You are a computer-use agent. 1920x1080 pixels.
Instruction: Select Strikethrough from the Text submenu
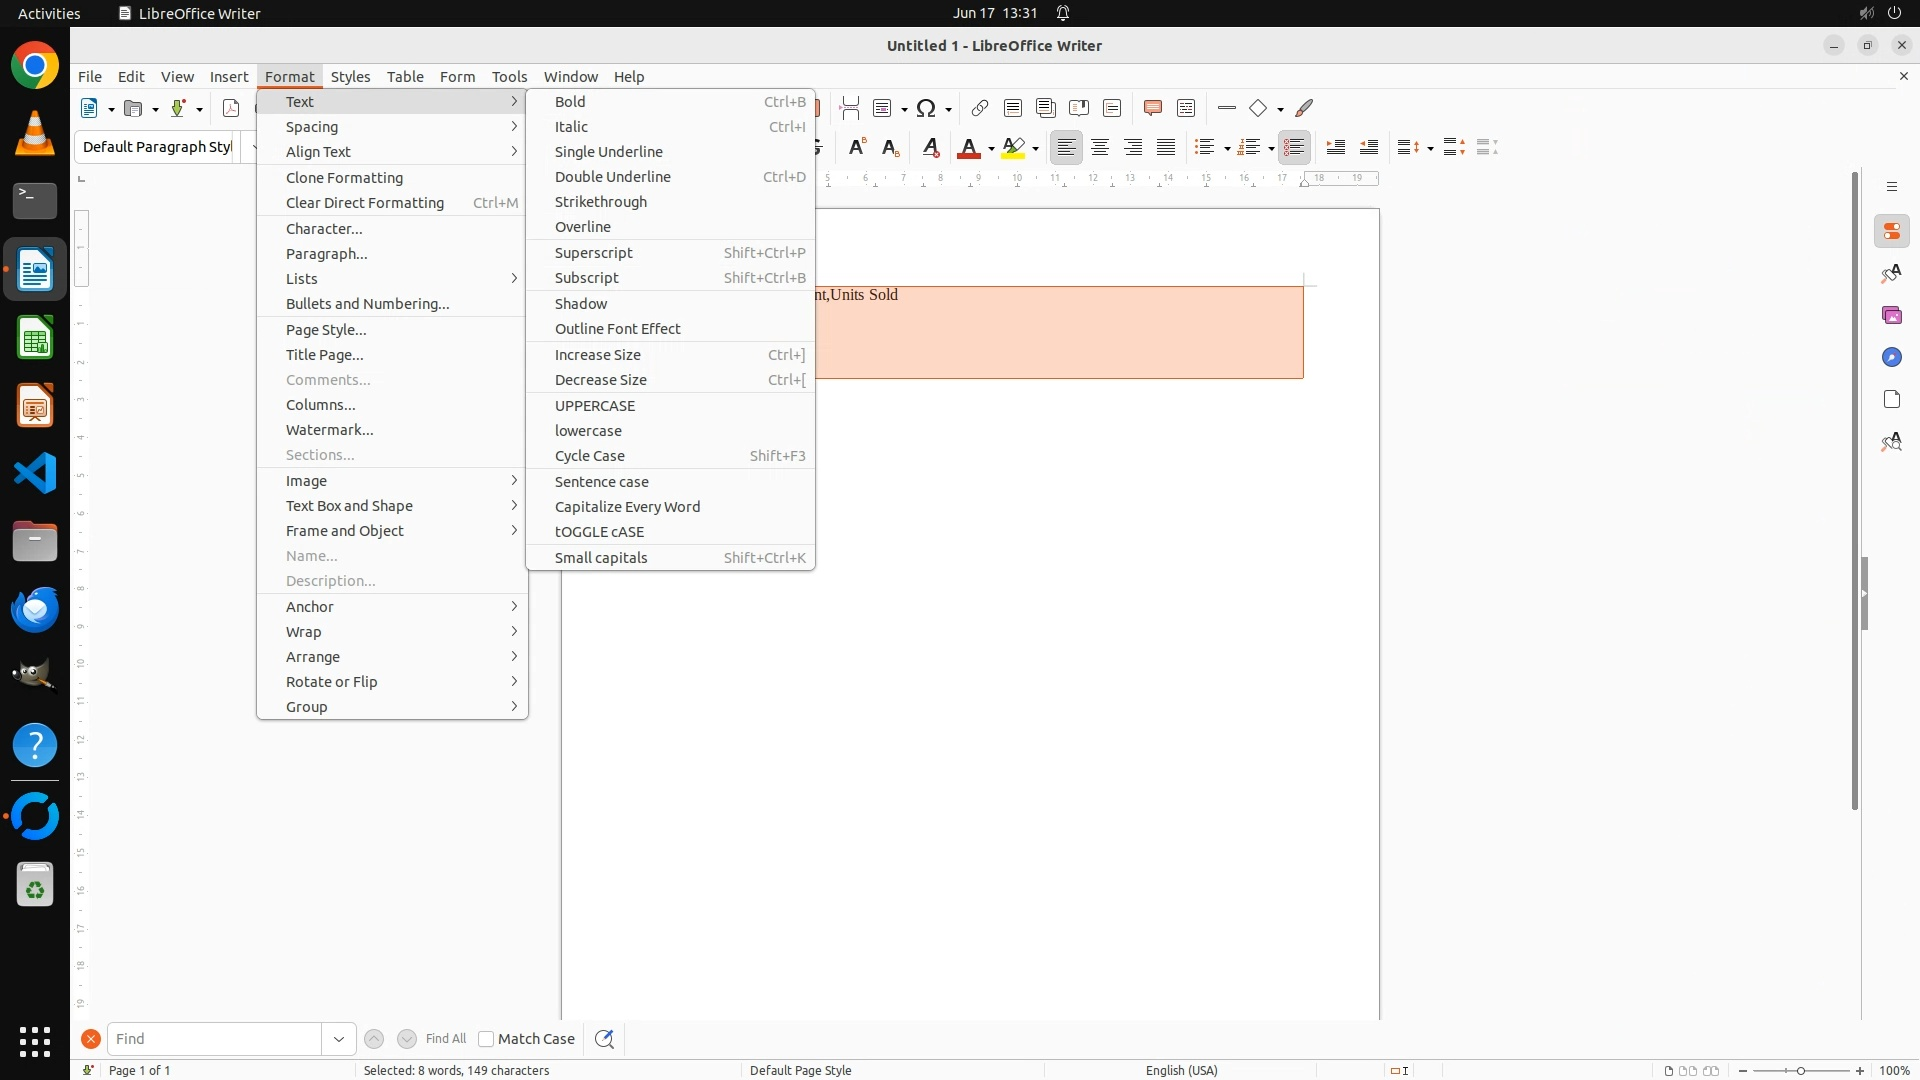click(601, 202)
